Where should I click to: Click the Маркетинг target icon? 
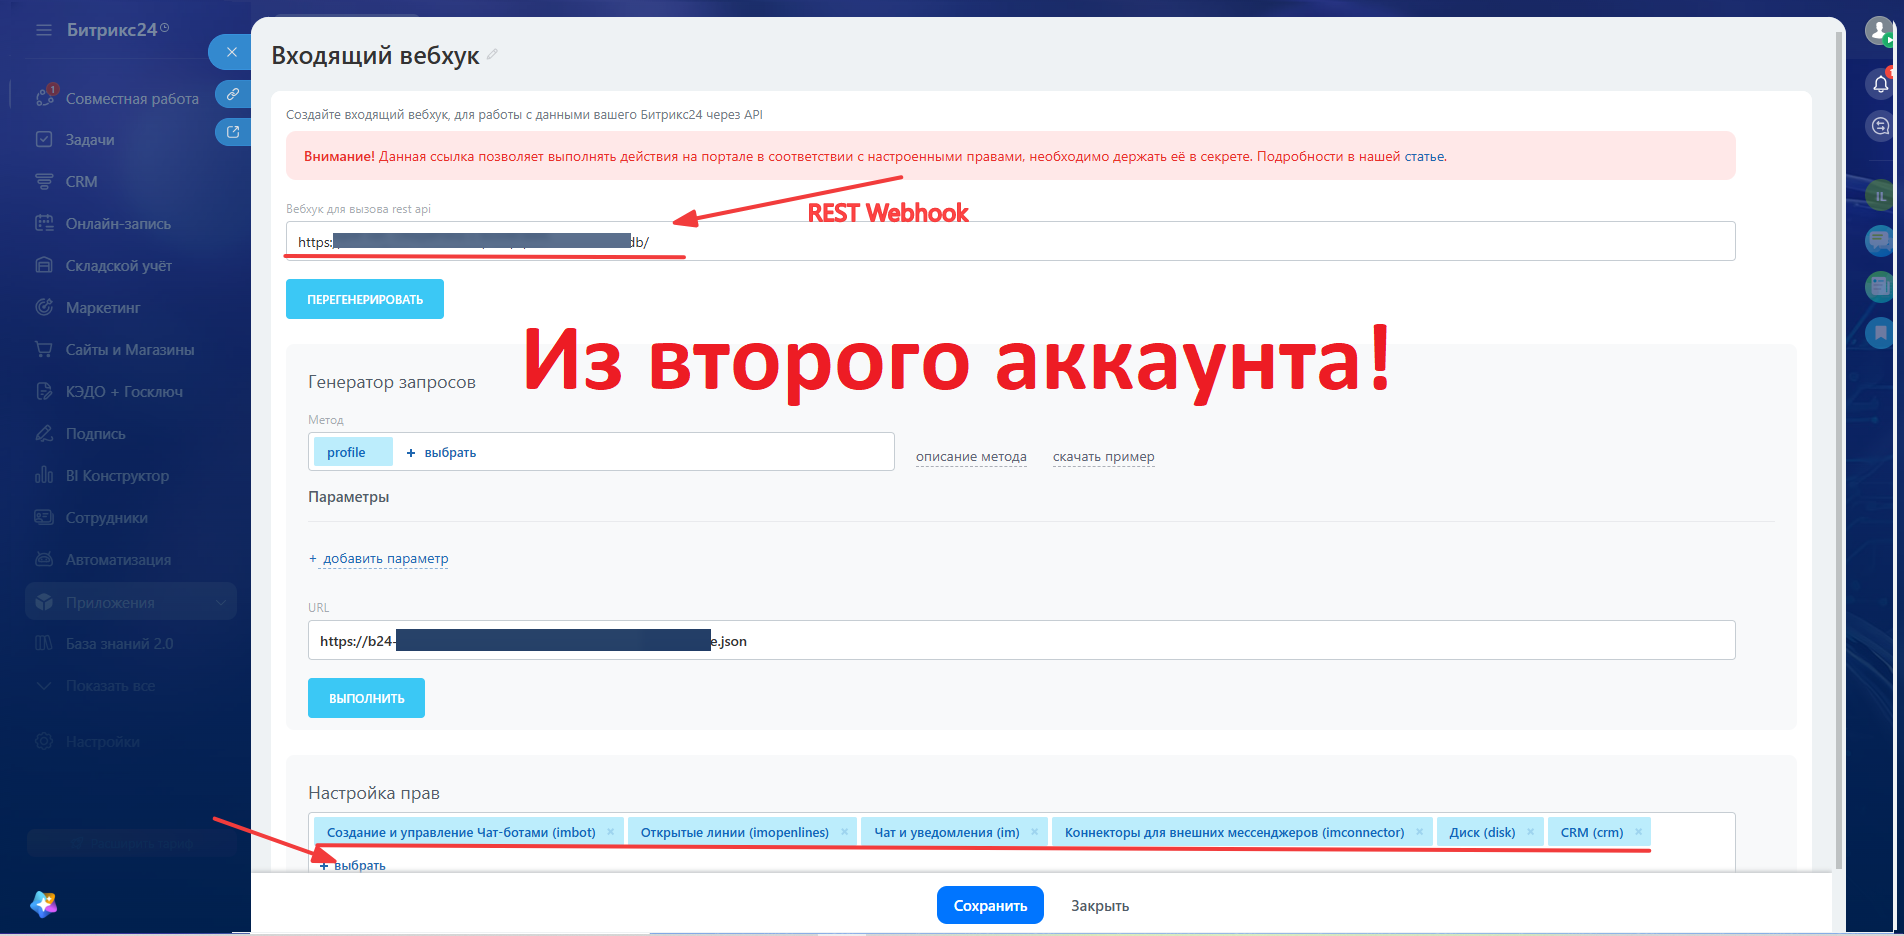pyautogui.click(x=44, y=308)
